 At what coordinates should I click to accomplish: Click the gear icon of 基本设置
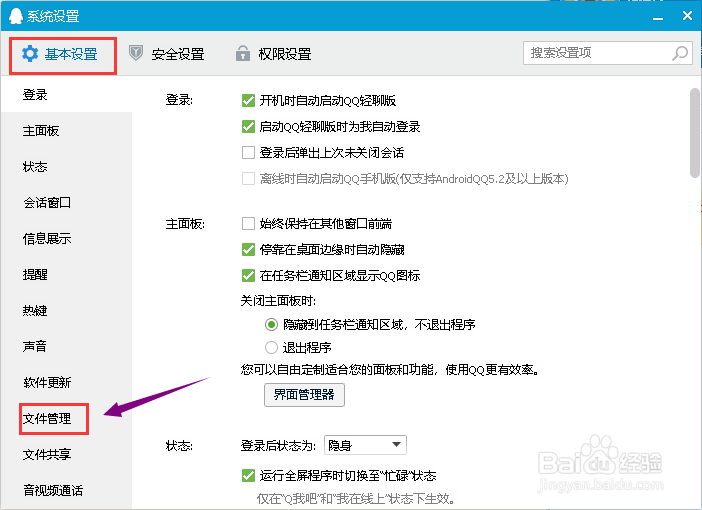30,54
